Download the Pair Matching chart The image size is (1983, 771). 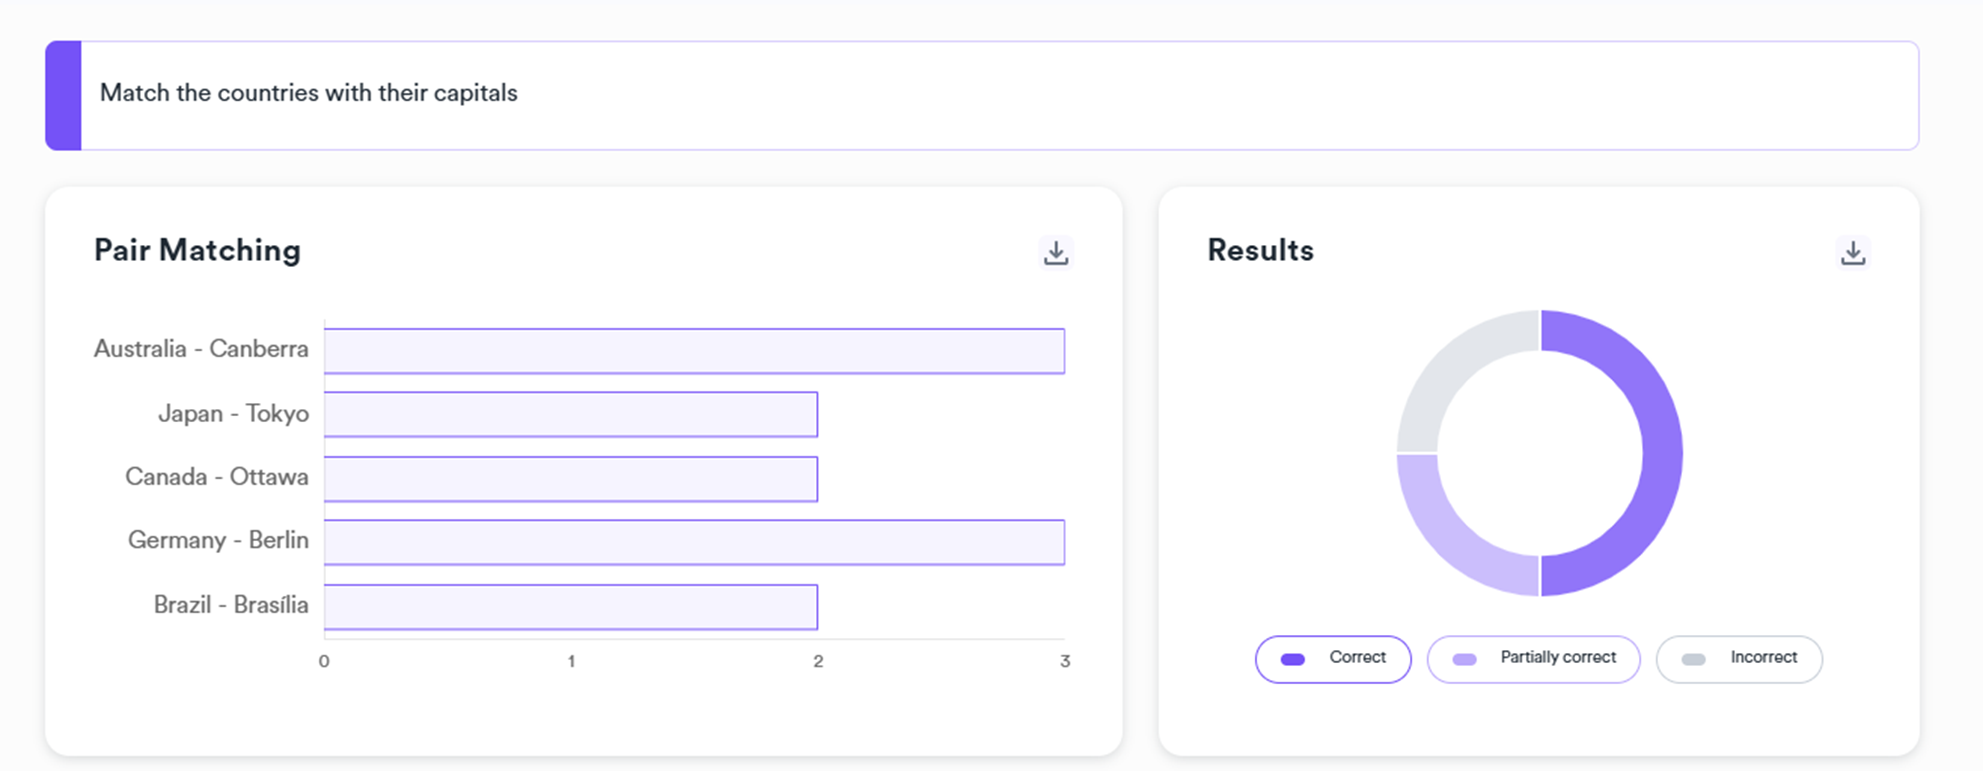click(1056, 253)
